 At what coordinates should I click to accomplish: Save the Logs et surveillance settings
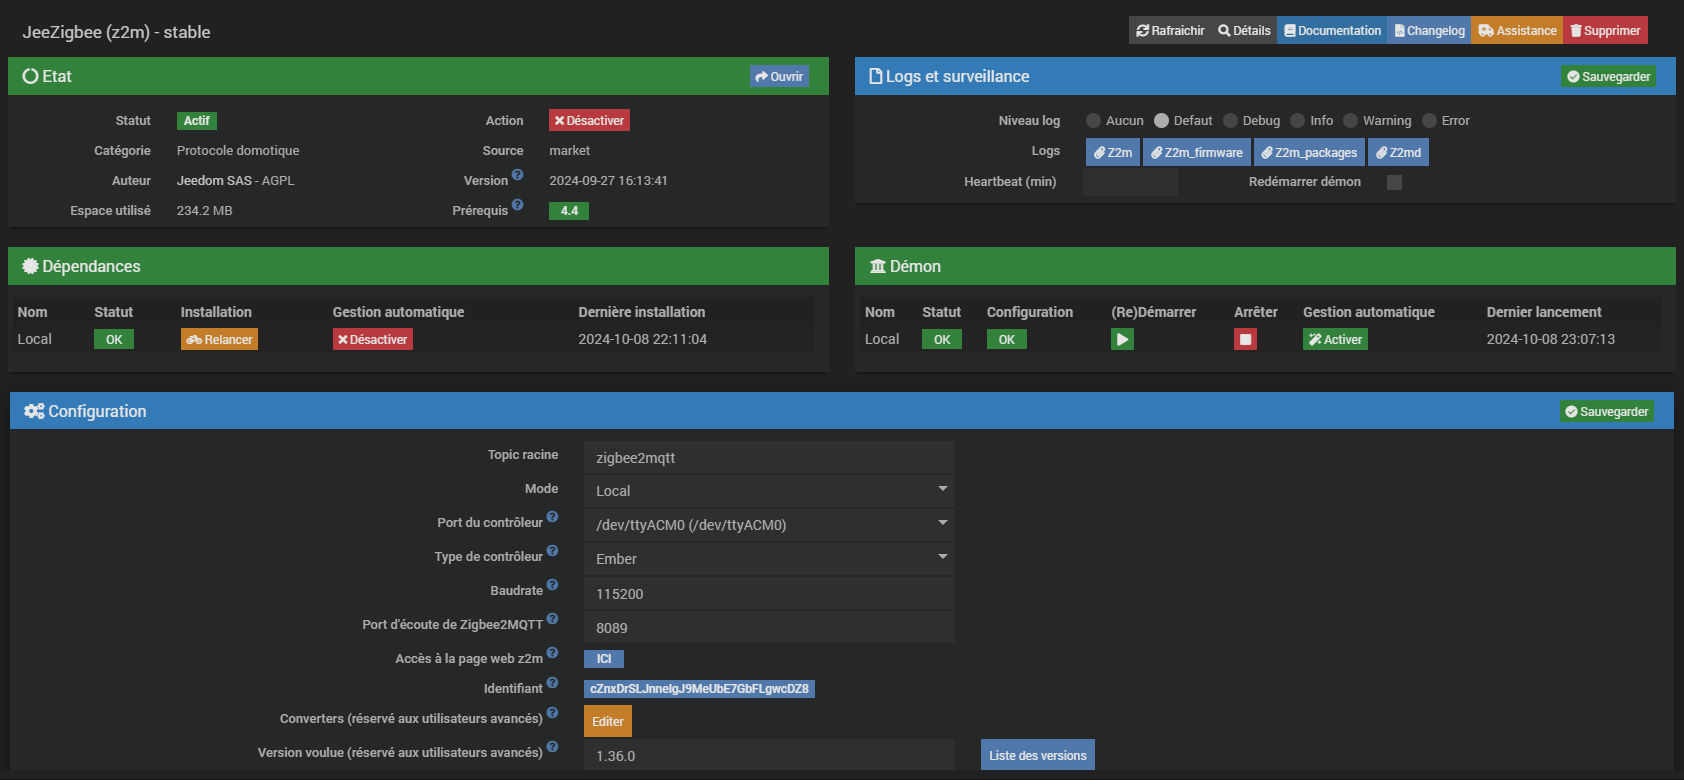(1608, 76)
